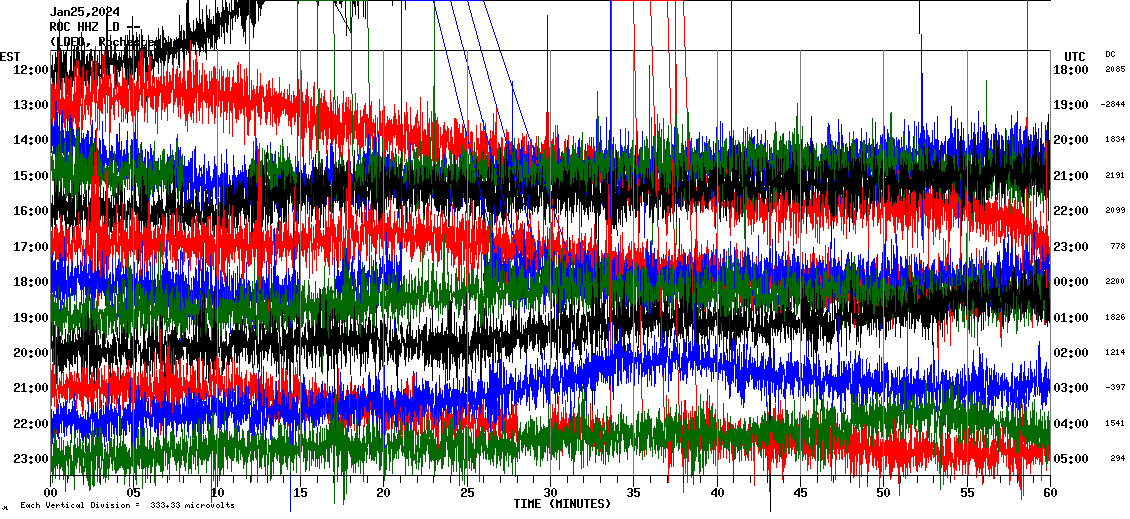Image resolution: width=1130 pixels, height=519 pixels.
Task: Click the TIME (MINUTES) axis title
Action: 562,504
